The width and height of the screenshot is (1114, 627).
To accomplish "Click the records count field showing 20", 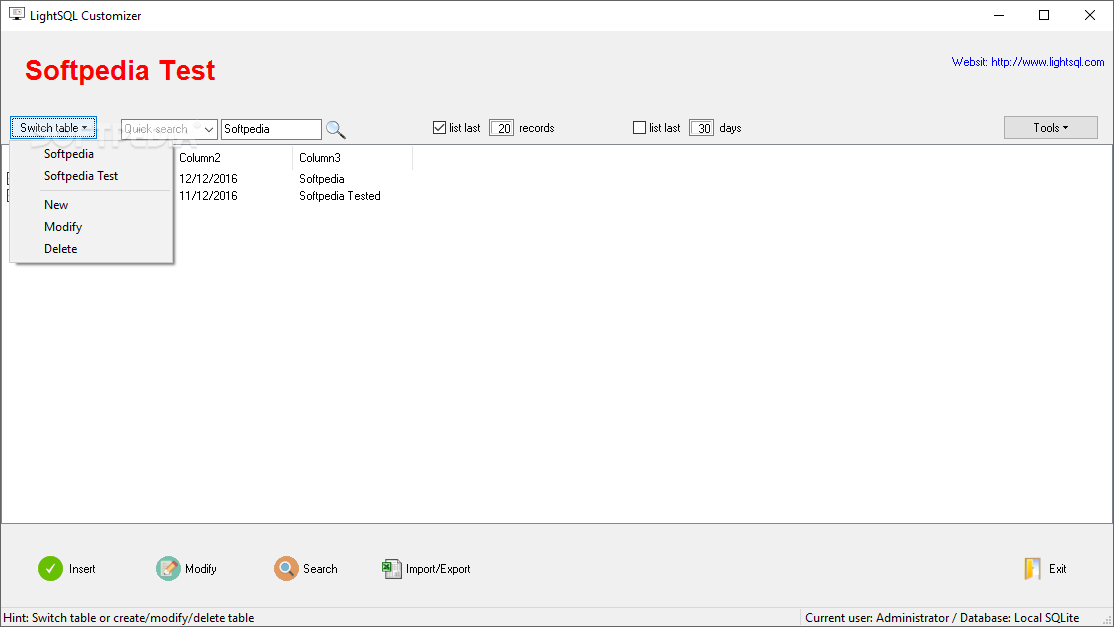I will [x=502, y=129].
